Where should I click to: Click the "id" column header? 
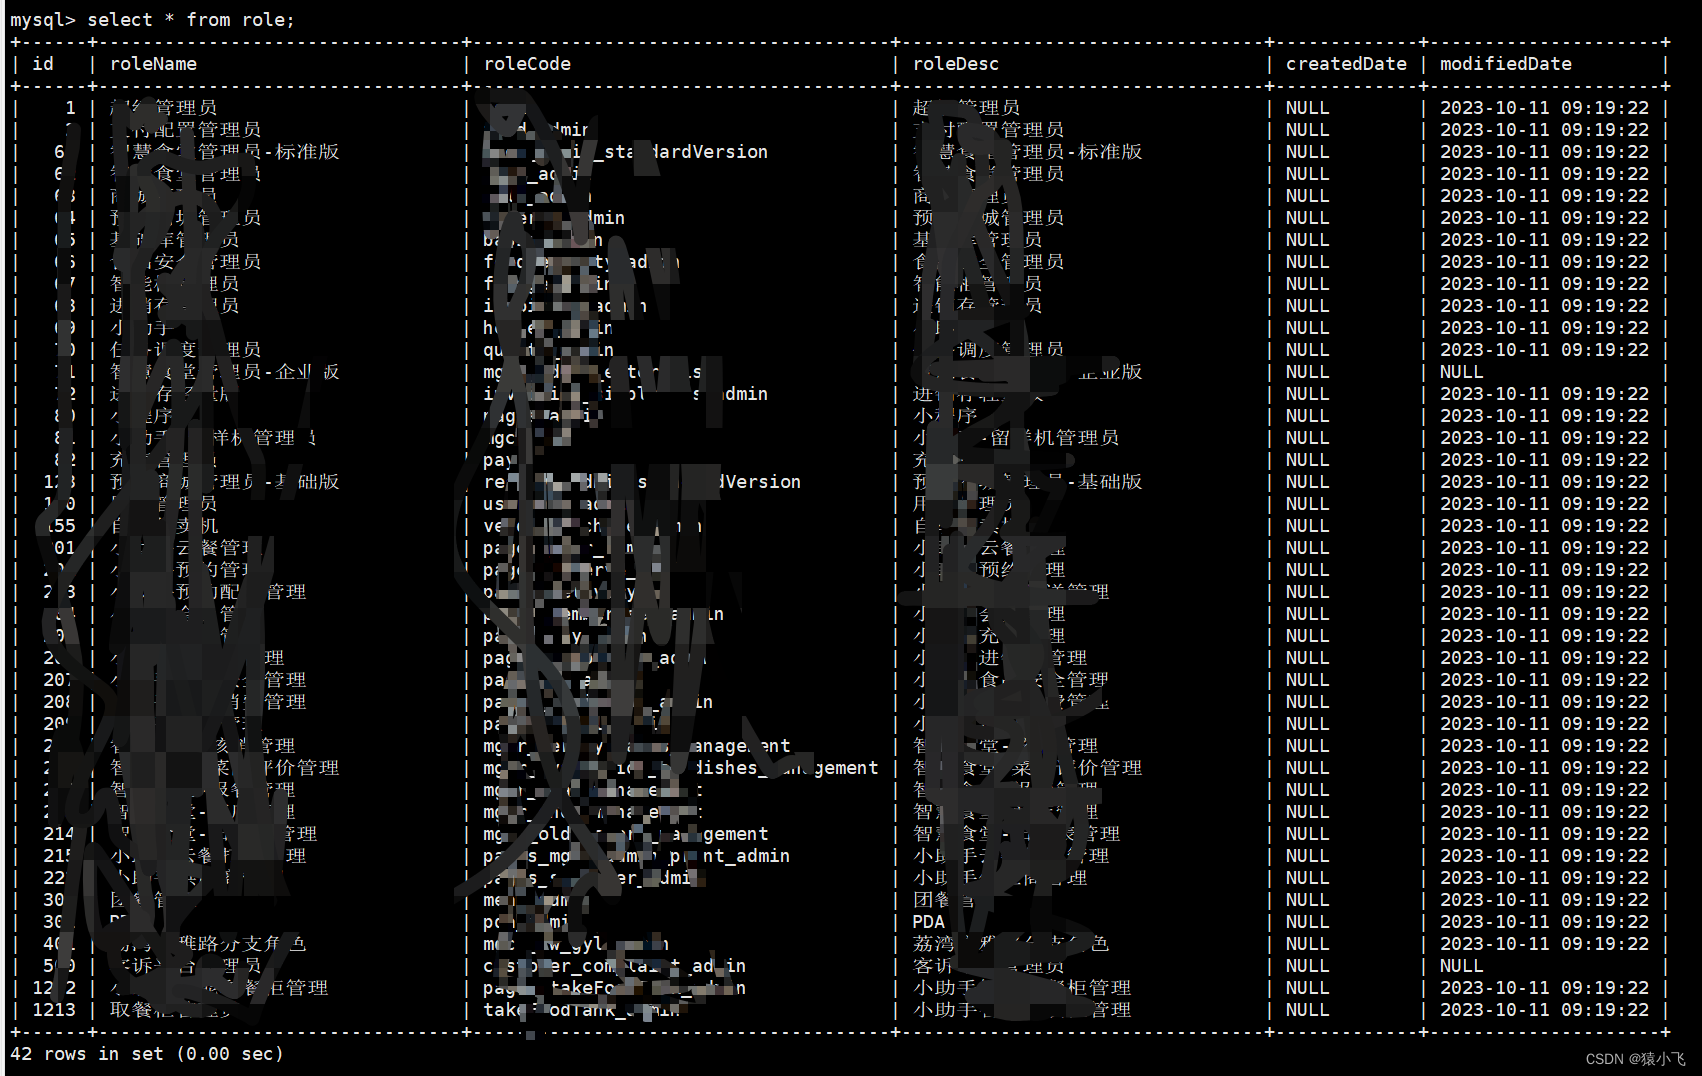[43, 63]
